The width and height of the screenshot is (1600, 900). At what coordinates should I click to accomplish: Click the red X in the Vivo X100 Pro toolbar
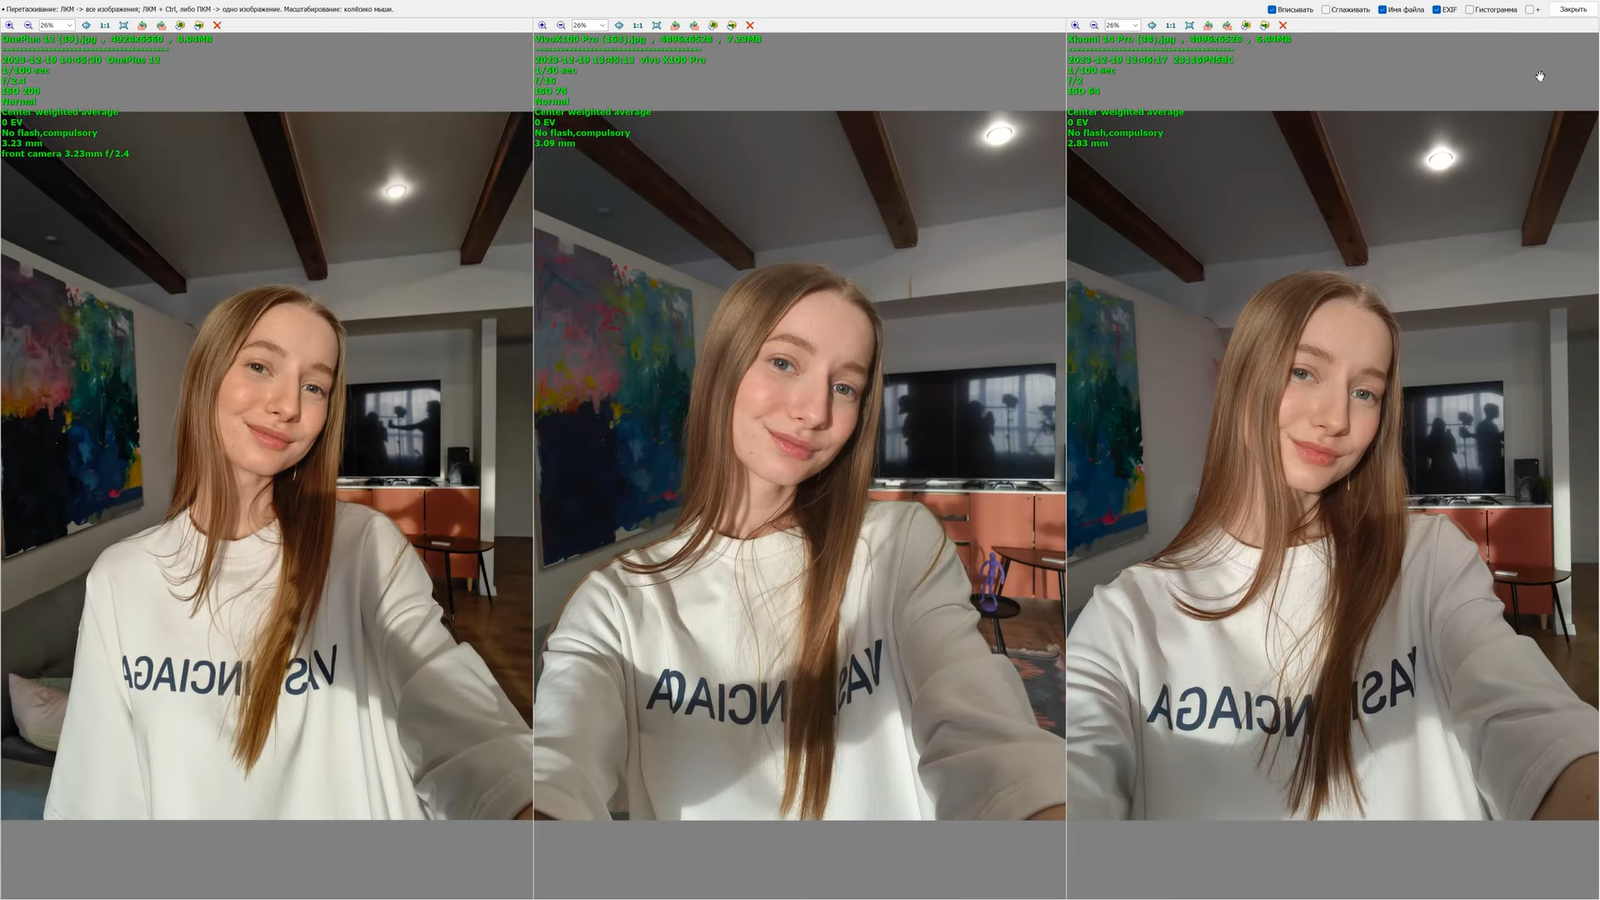pos(750,25)
